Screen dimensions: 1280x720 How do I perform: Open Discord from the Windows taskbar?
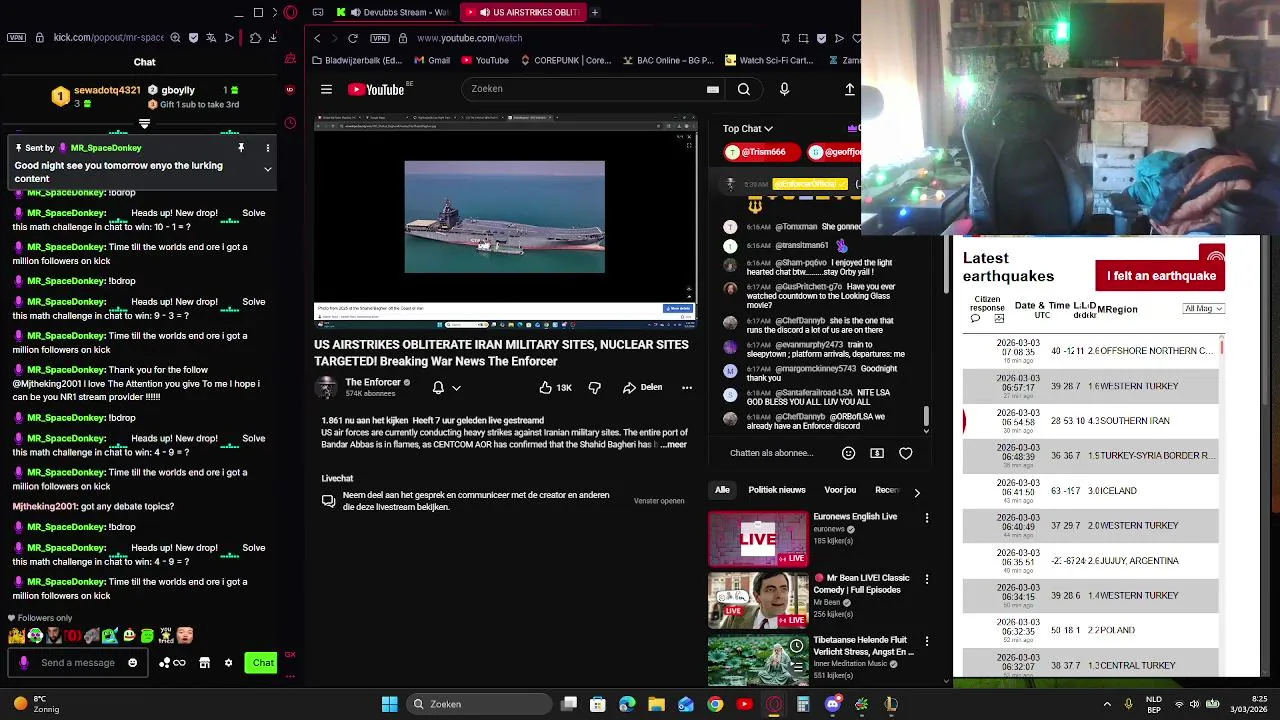(x=832, y=704)
